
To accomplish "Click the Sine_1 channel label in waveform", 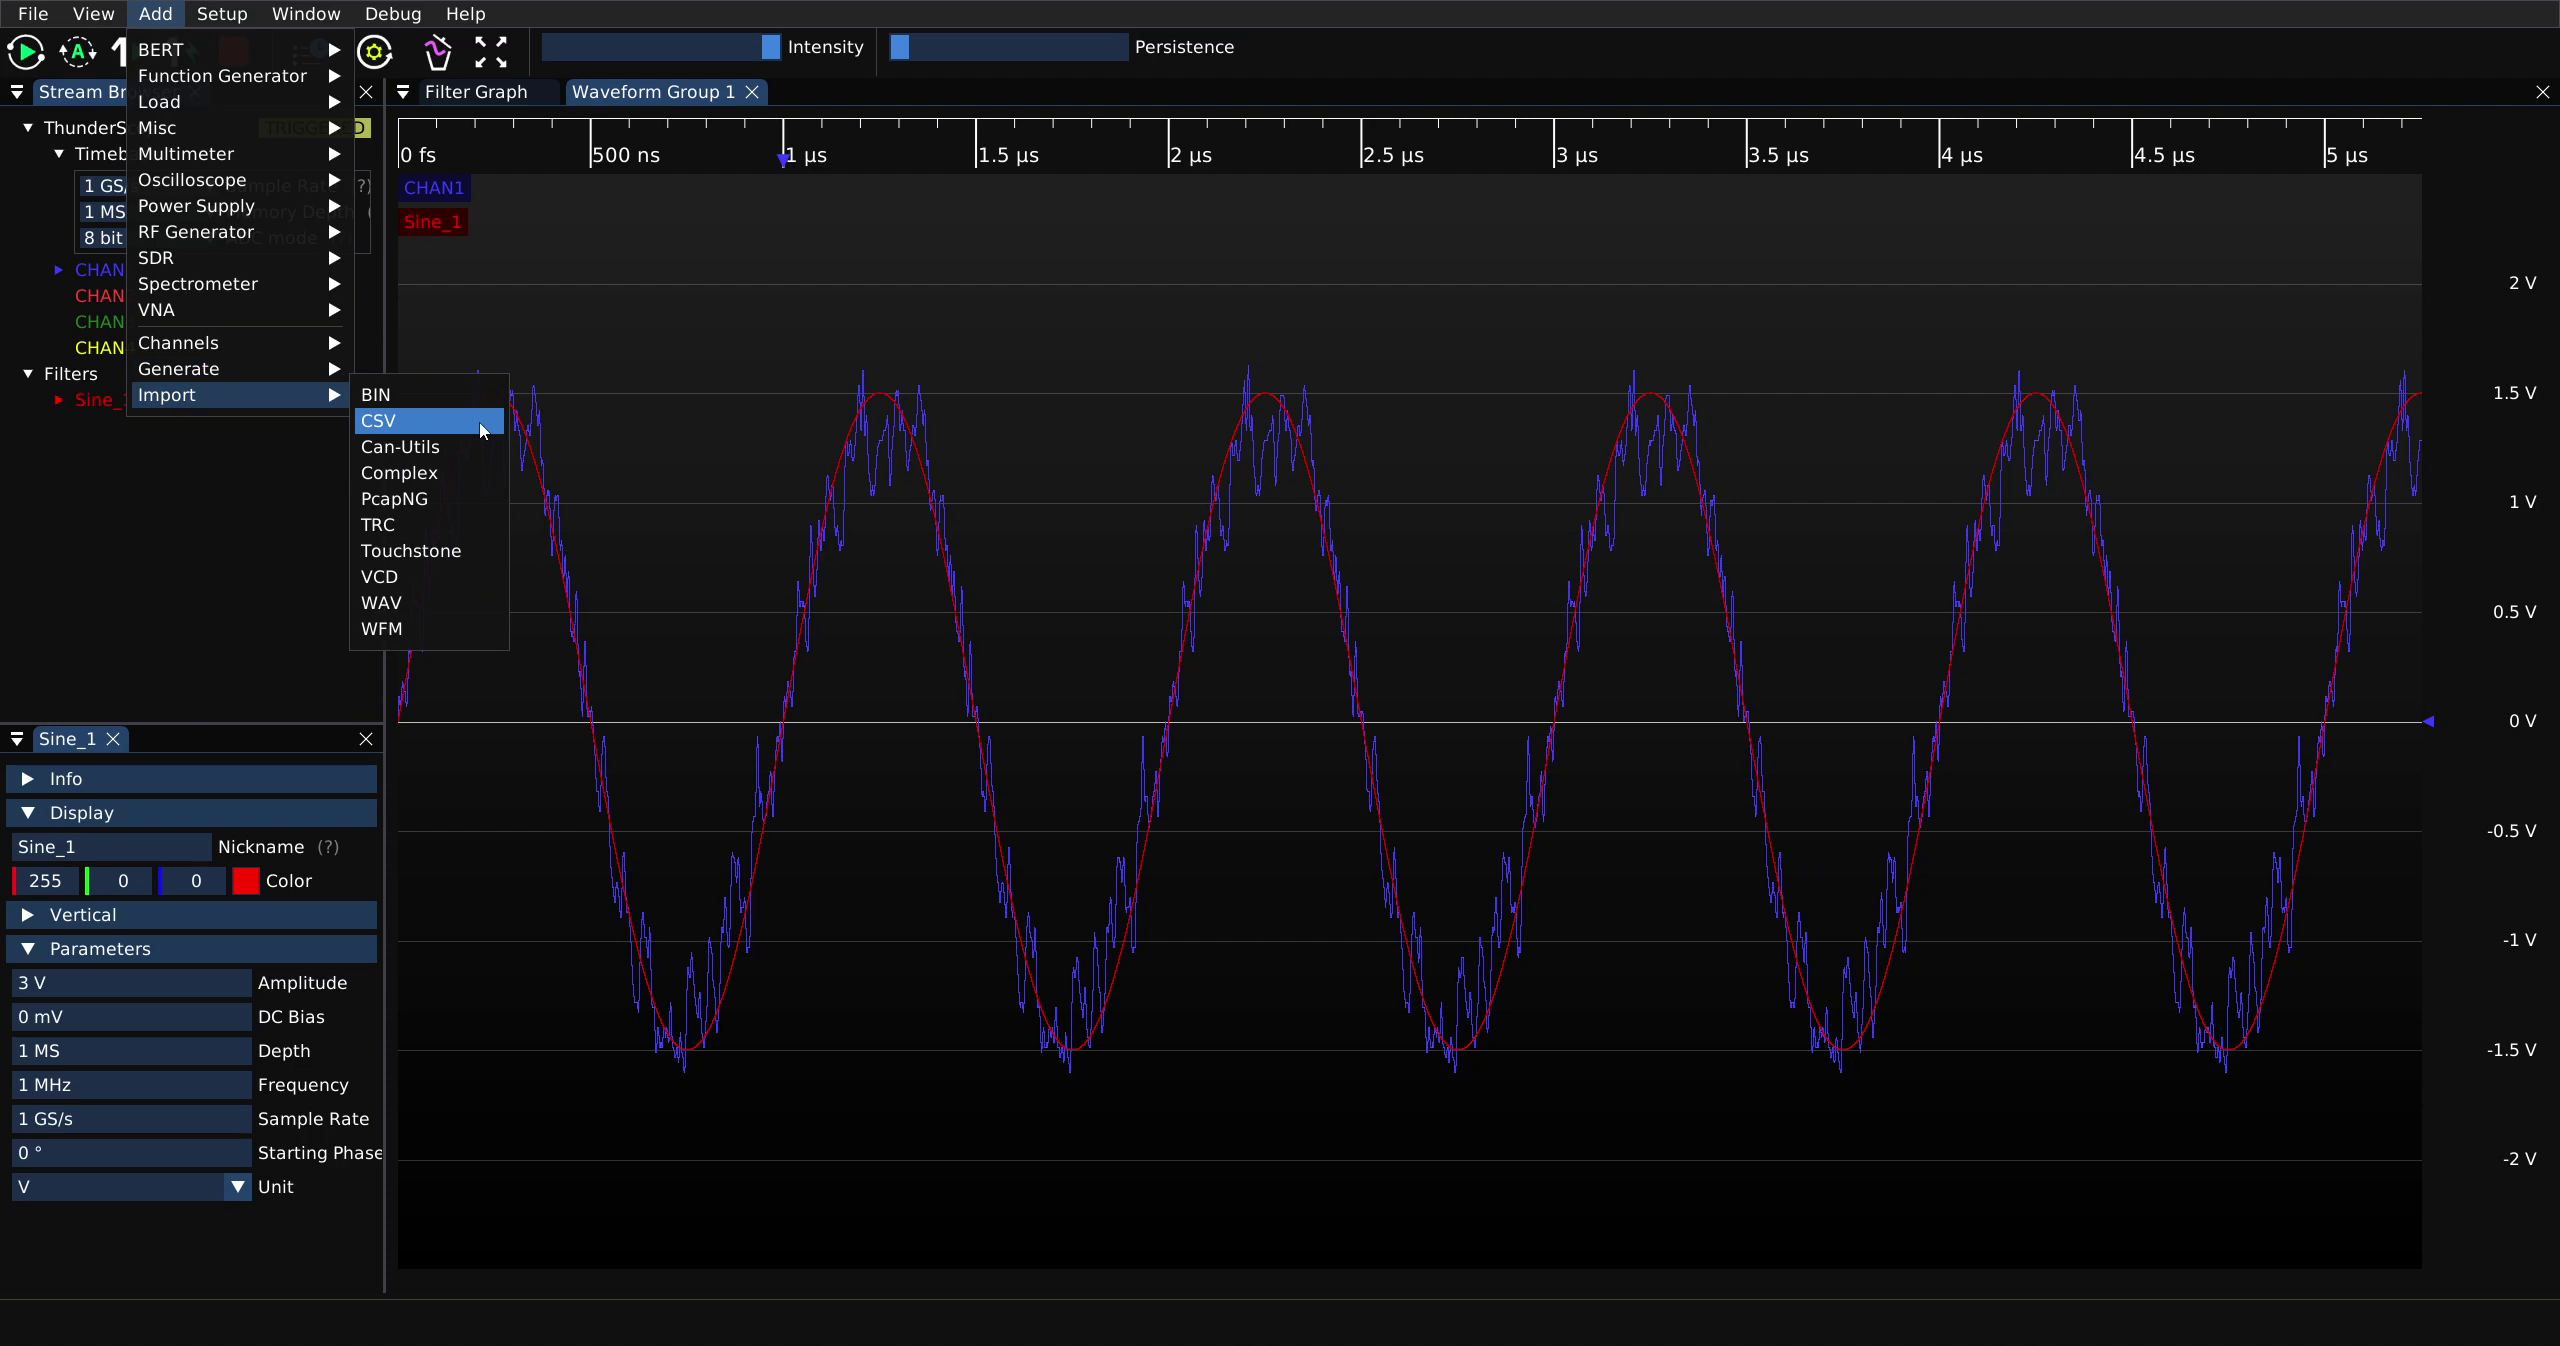I will 433,222.
